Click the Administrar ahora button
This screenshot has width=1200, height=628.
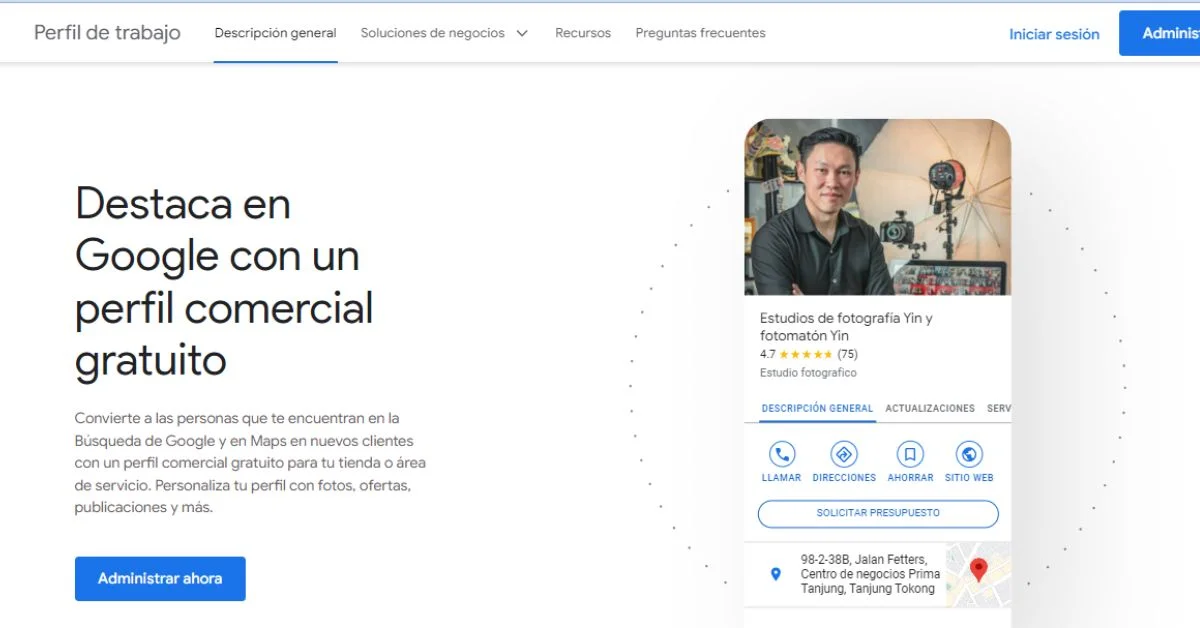click(160, 578)
